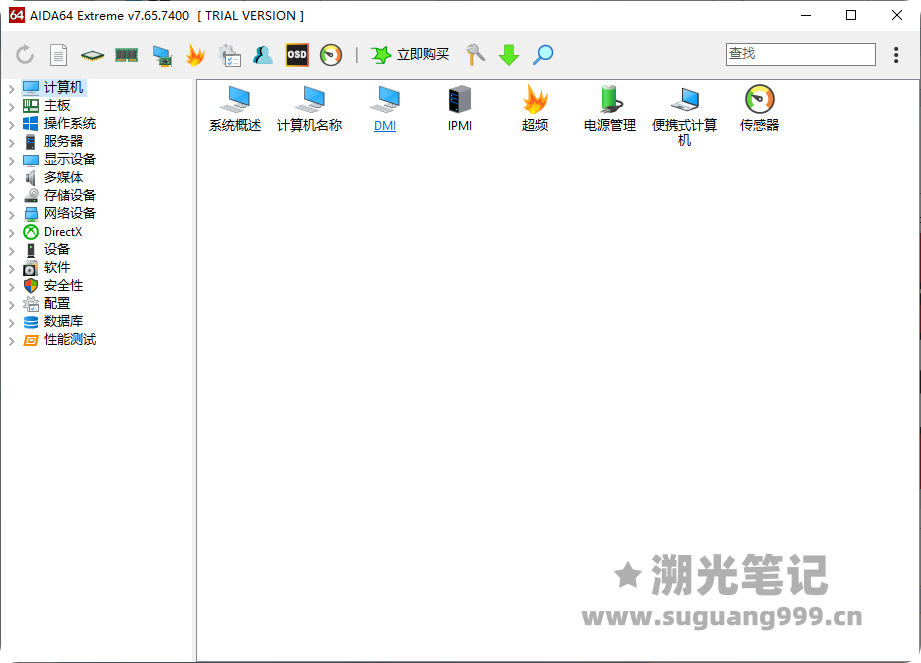921x663 pixels.
Task: Expand the 安全性 tree node
Action: [11, 287]
